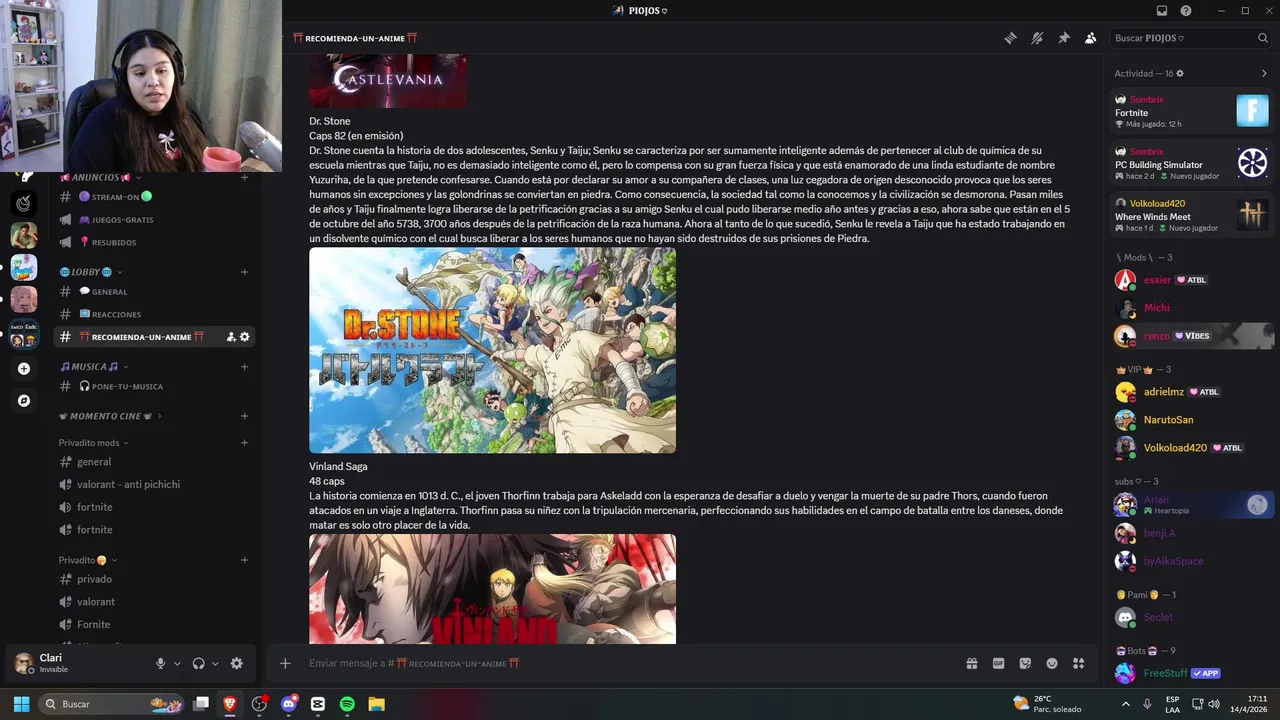
Task: Switch to the reacciones channel
Action: [x=155, y=314]
